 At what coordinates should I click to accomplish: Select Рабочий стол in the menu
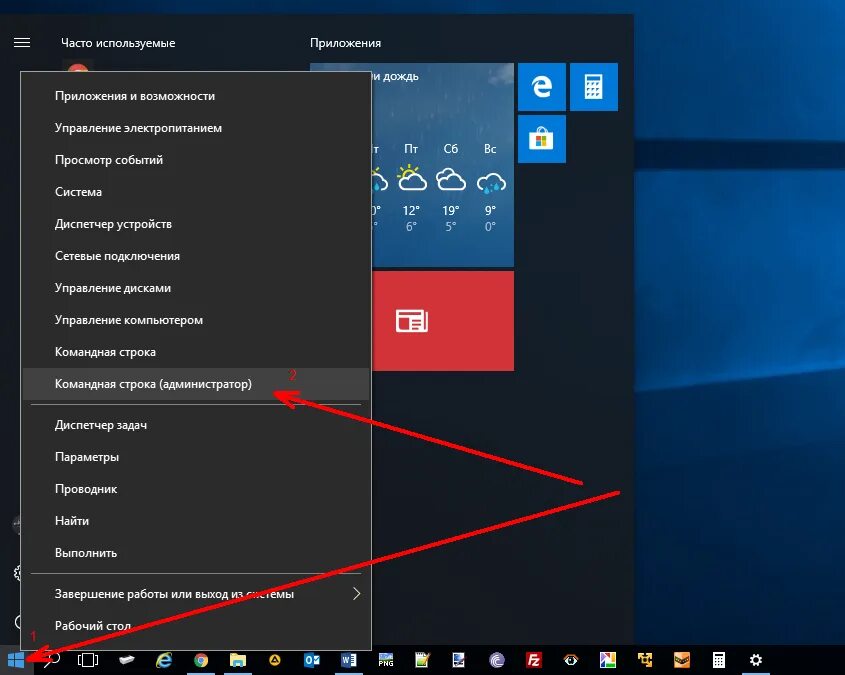pyautogui.click(x=196, y=626)
